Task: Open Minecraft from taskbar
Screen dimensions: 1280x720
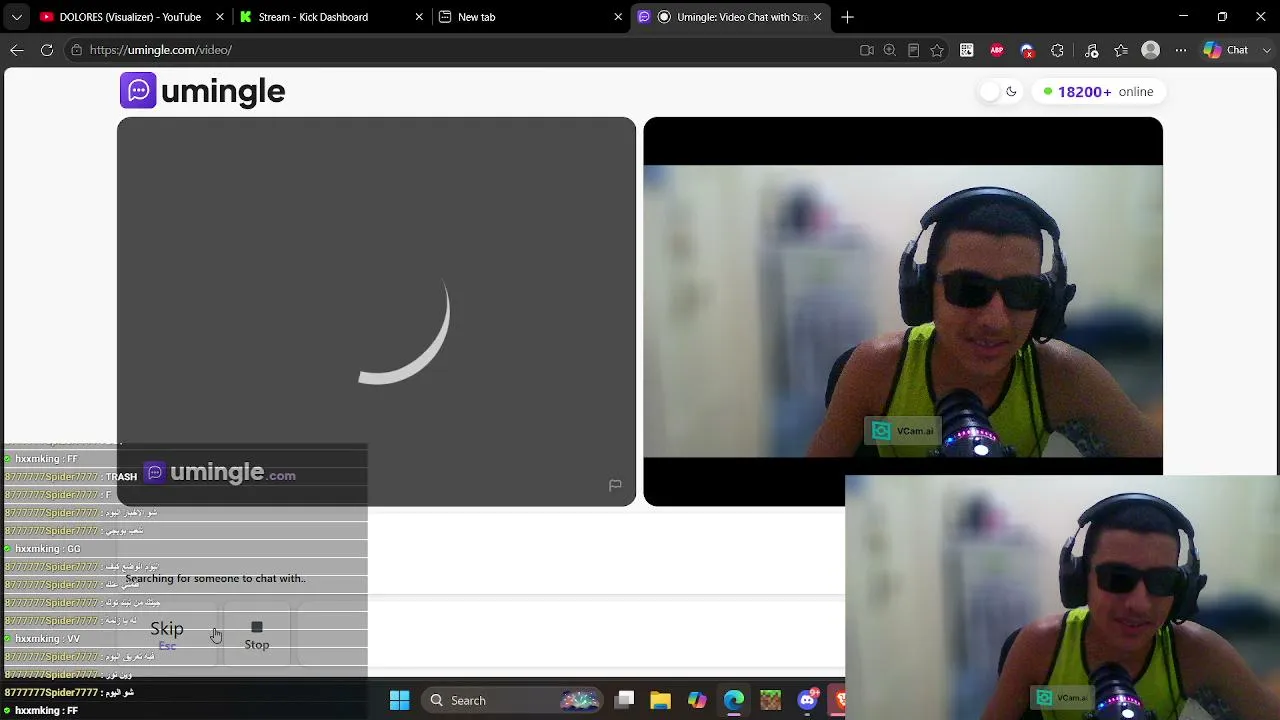Action: point(770,700)
